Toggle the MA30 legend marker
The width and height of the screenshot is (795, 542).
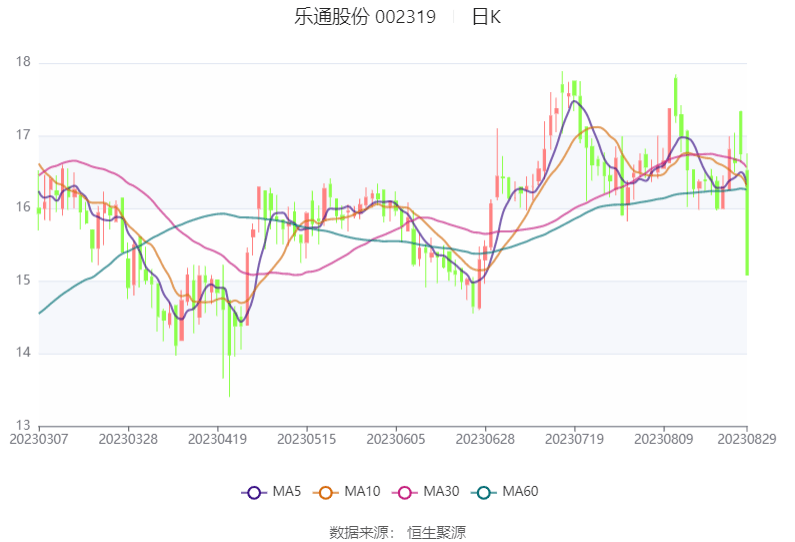pyautogui.click(x=404, y=492)
